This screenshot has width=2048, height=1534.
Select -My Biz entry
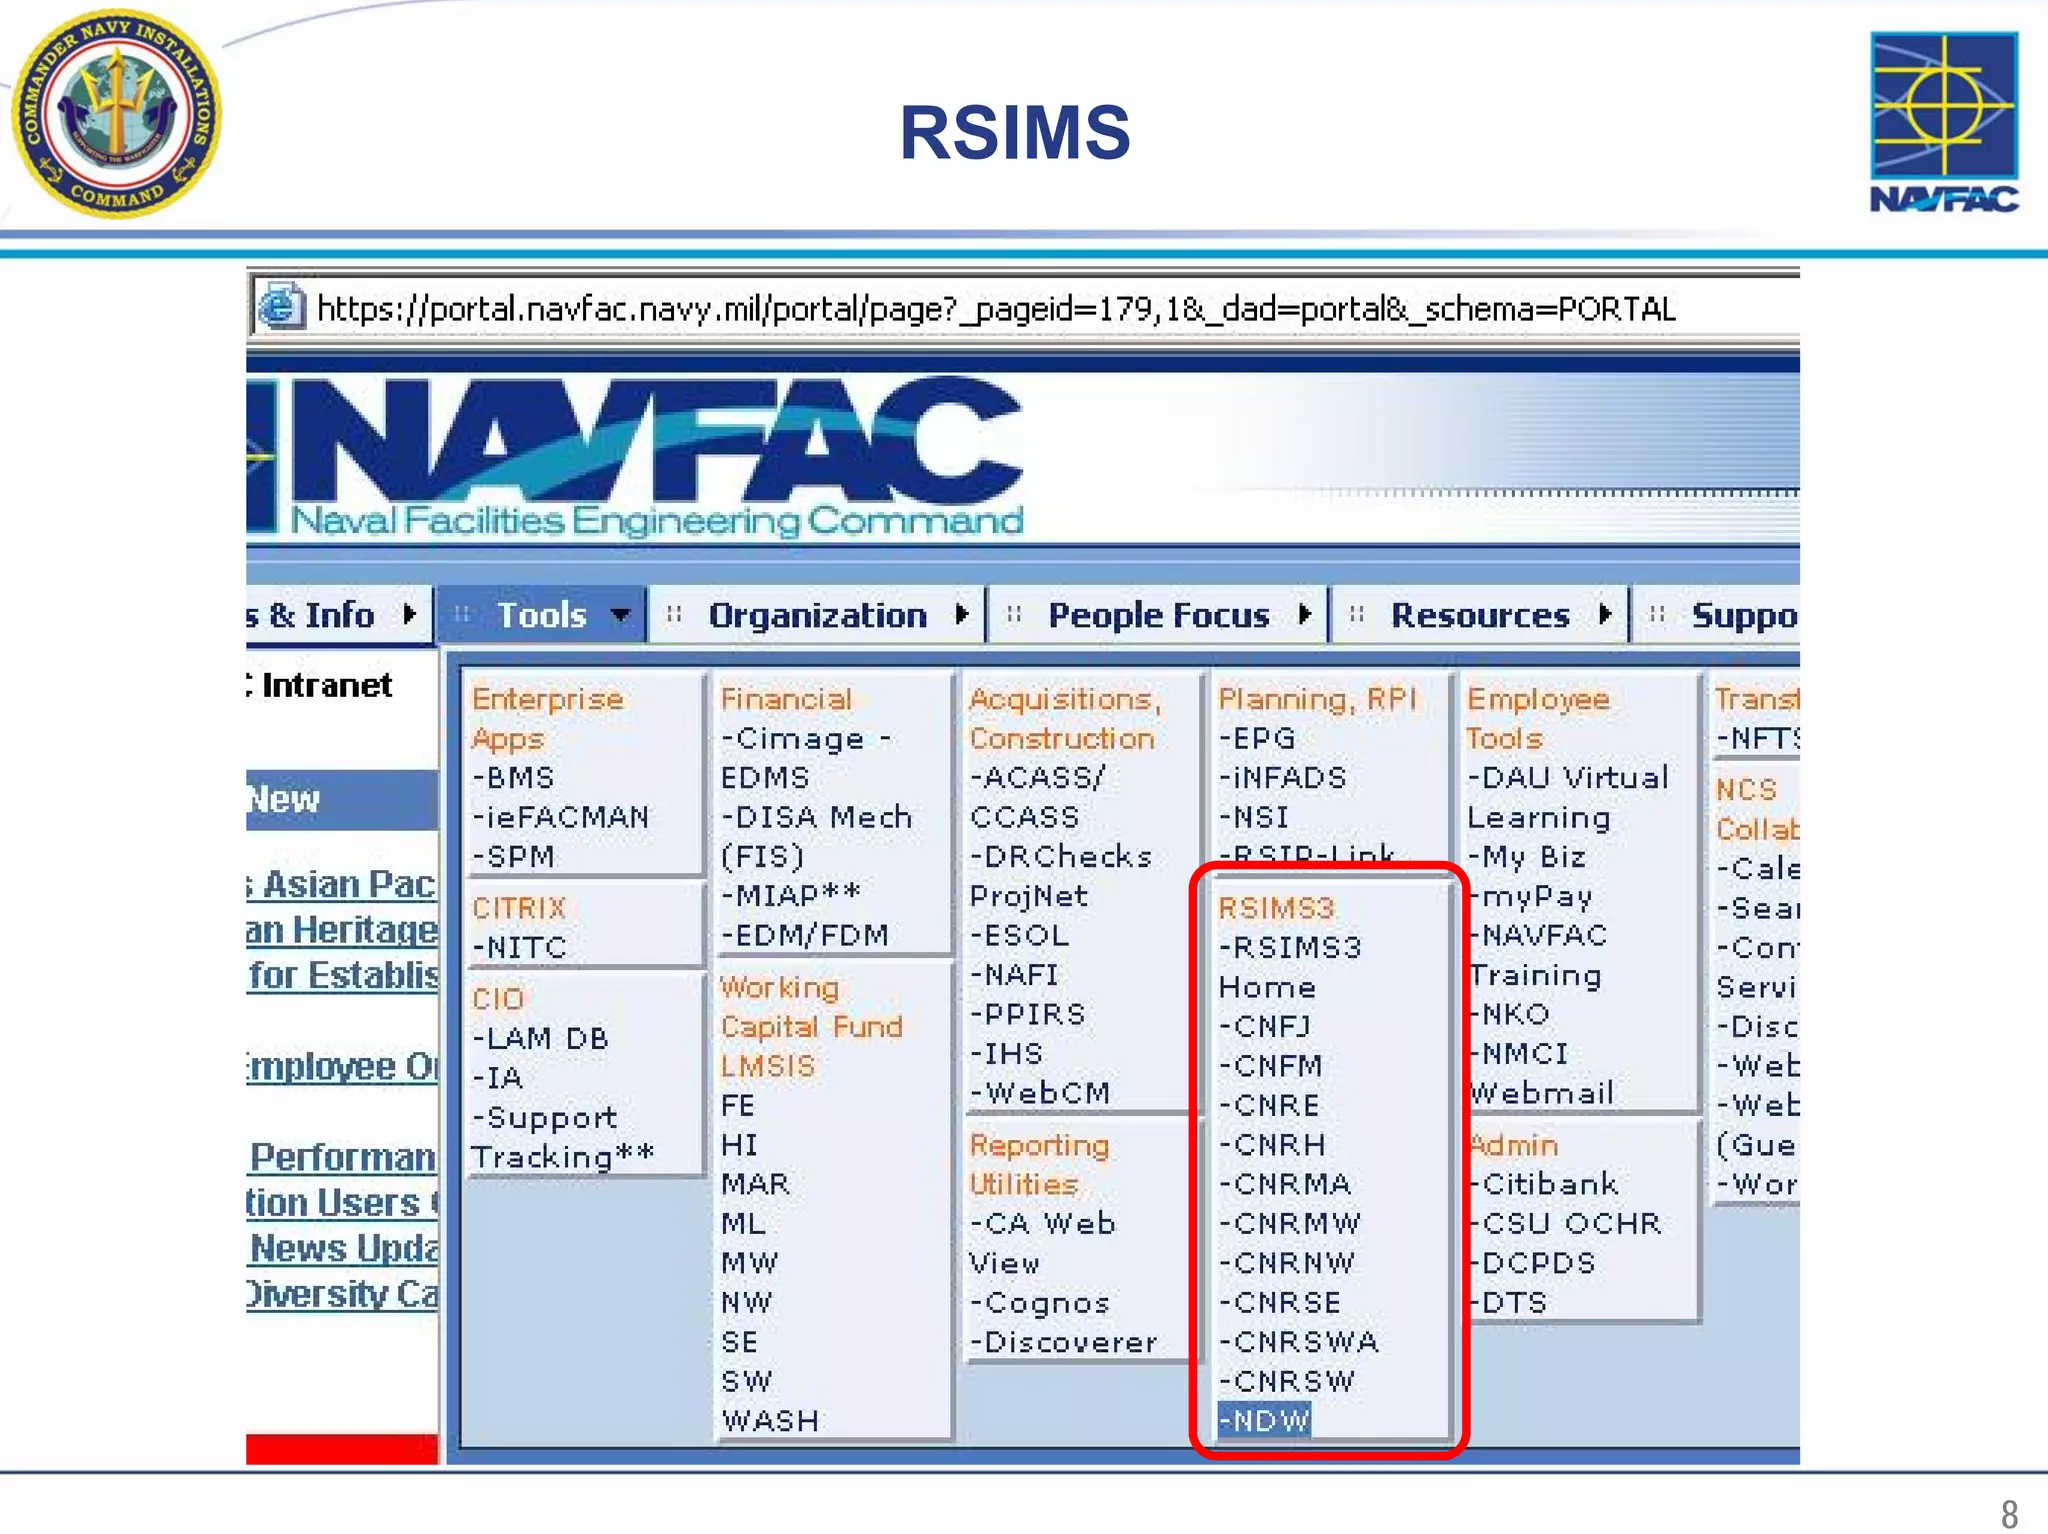[1526, 857]
